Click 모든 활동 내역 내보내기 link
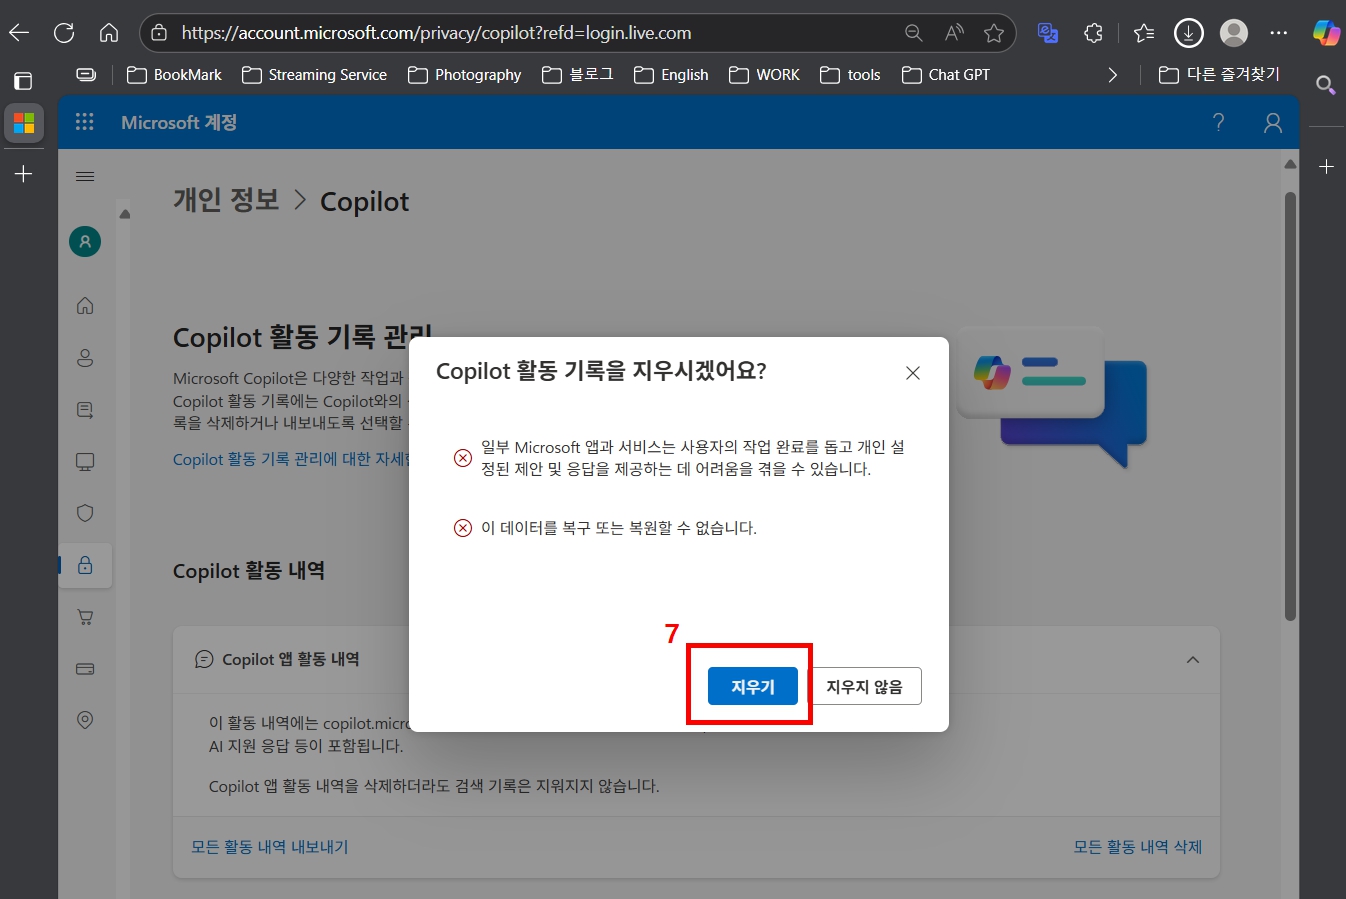This screenshot has height=899, width=1346. click(270, 847)
